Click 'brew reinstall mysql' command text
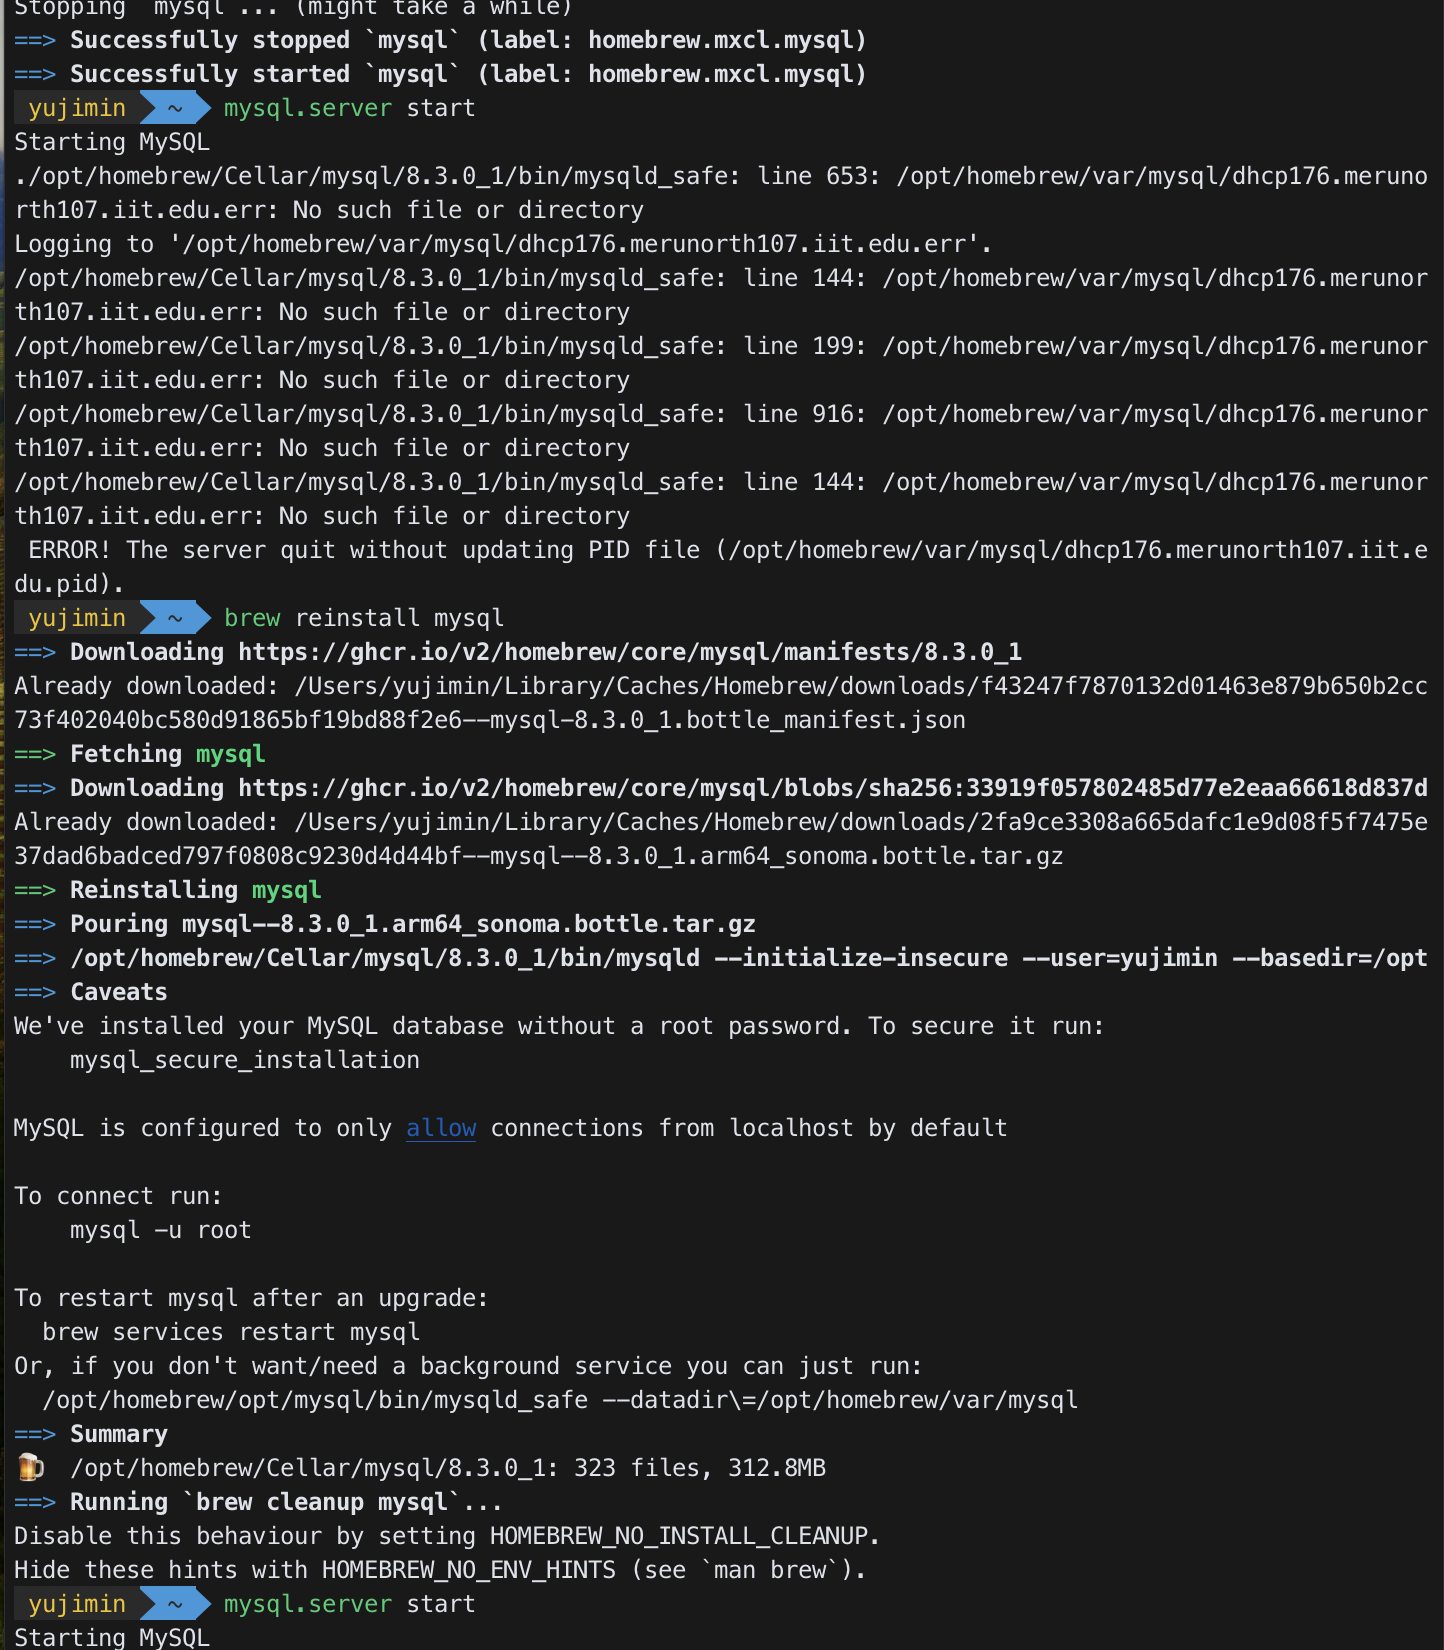Image resolution: width=1444 pixels, height=1650 pixels. 364,618
